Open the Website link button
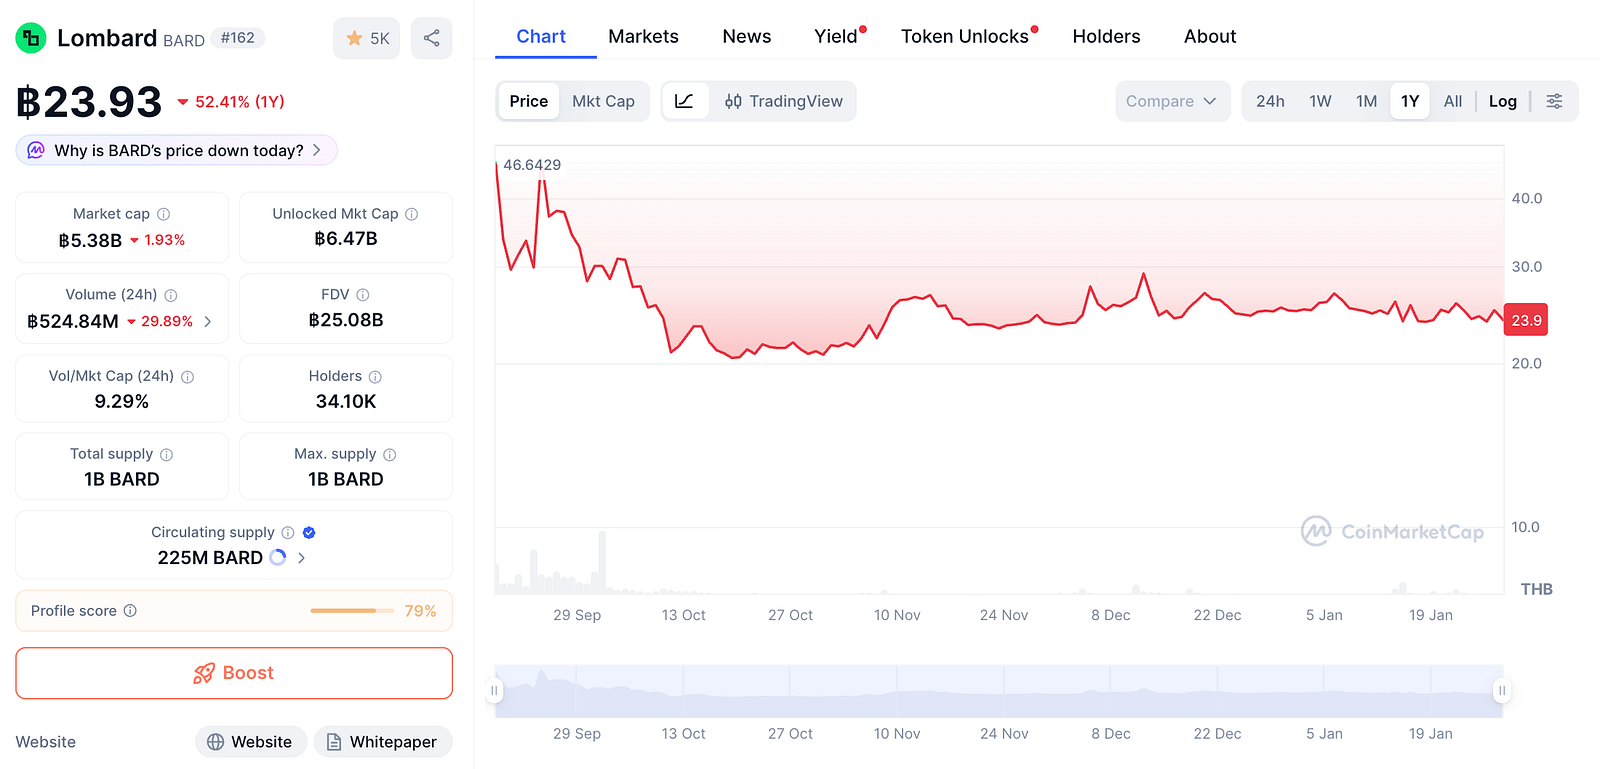 tap(250, 742)
